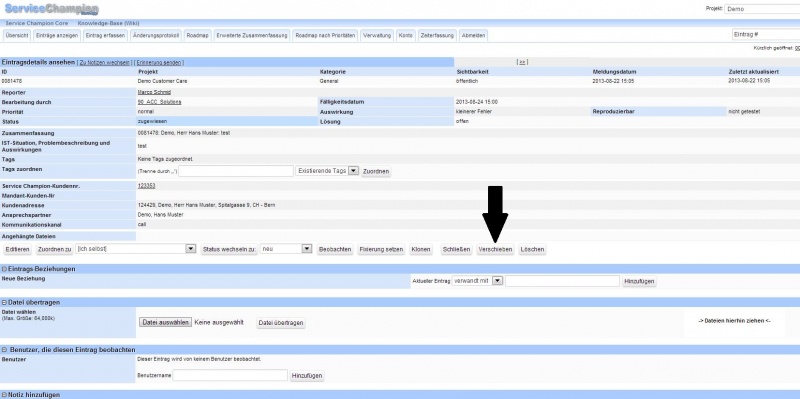Open Knowledge-Base (Wiki) link
The image size is (800, 399).
(x=108, y=23)
